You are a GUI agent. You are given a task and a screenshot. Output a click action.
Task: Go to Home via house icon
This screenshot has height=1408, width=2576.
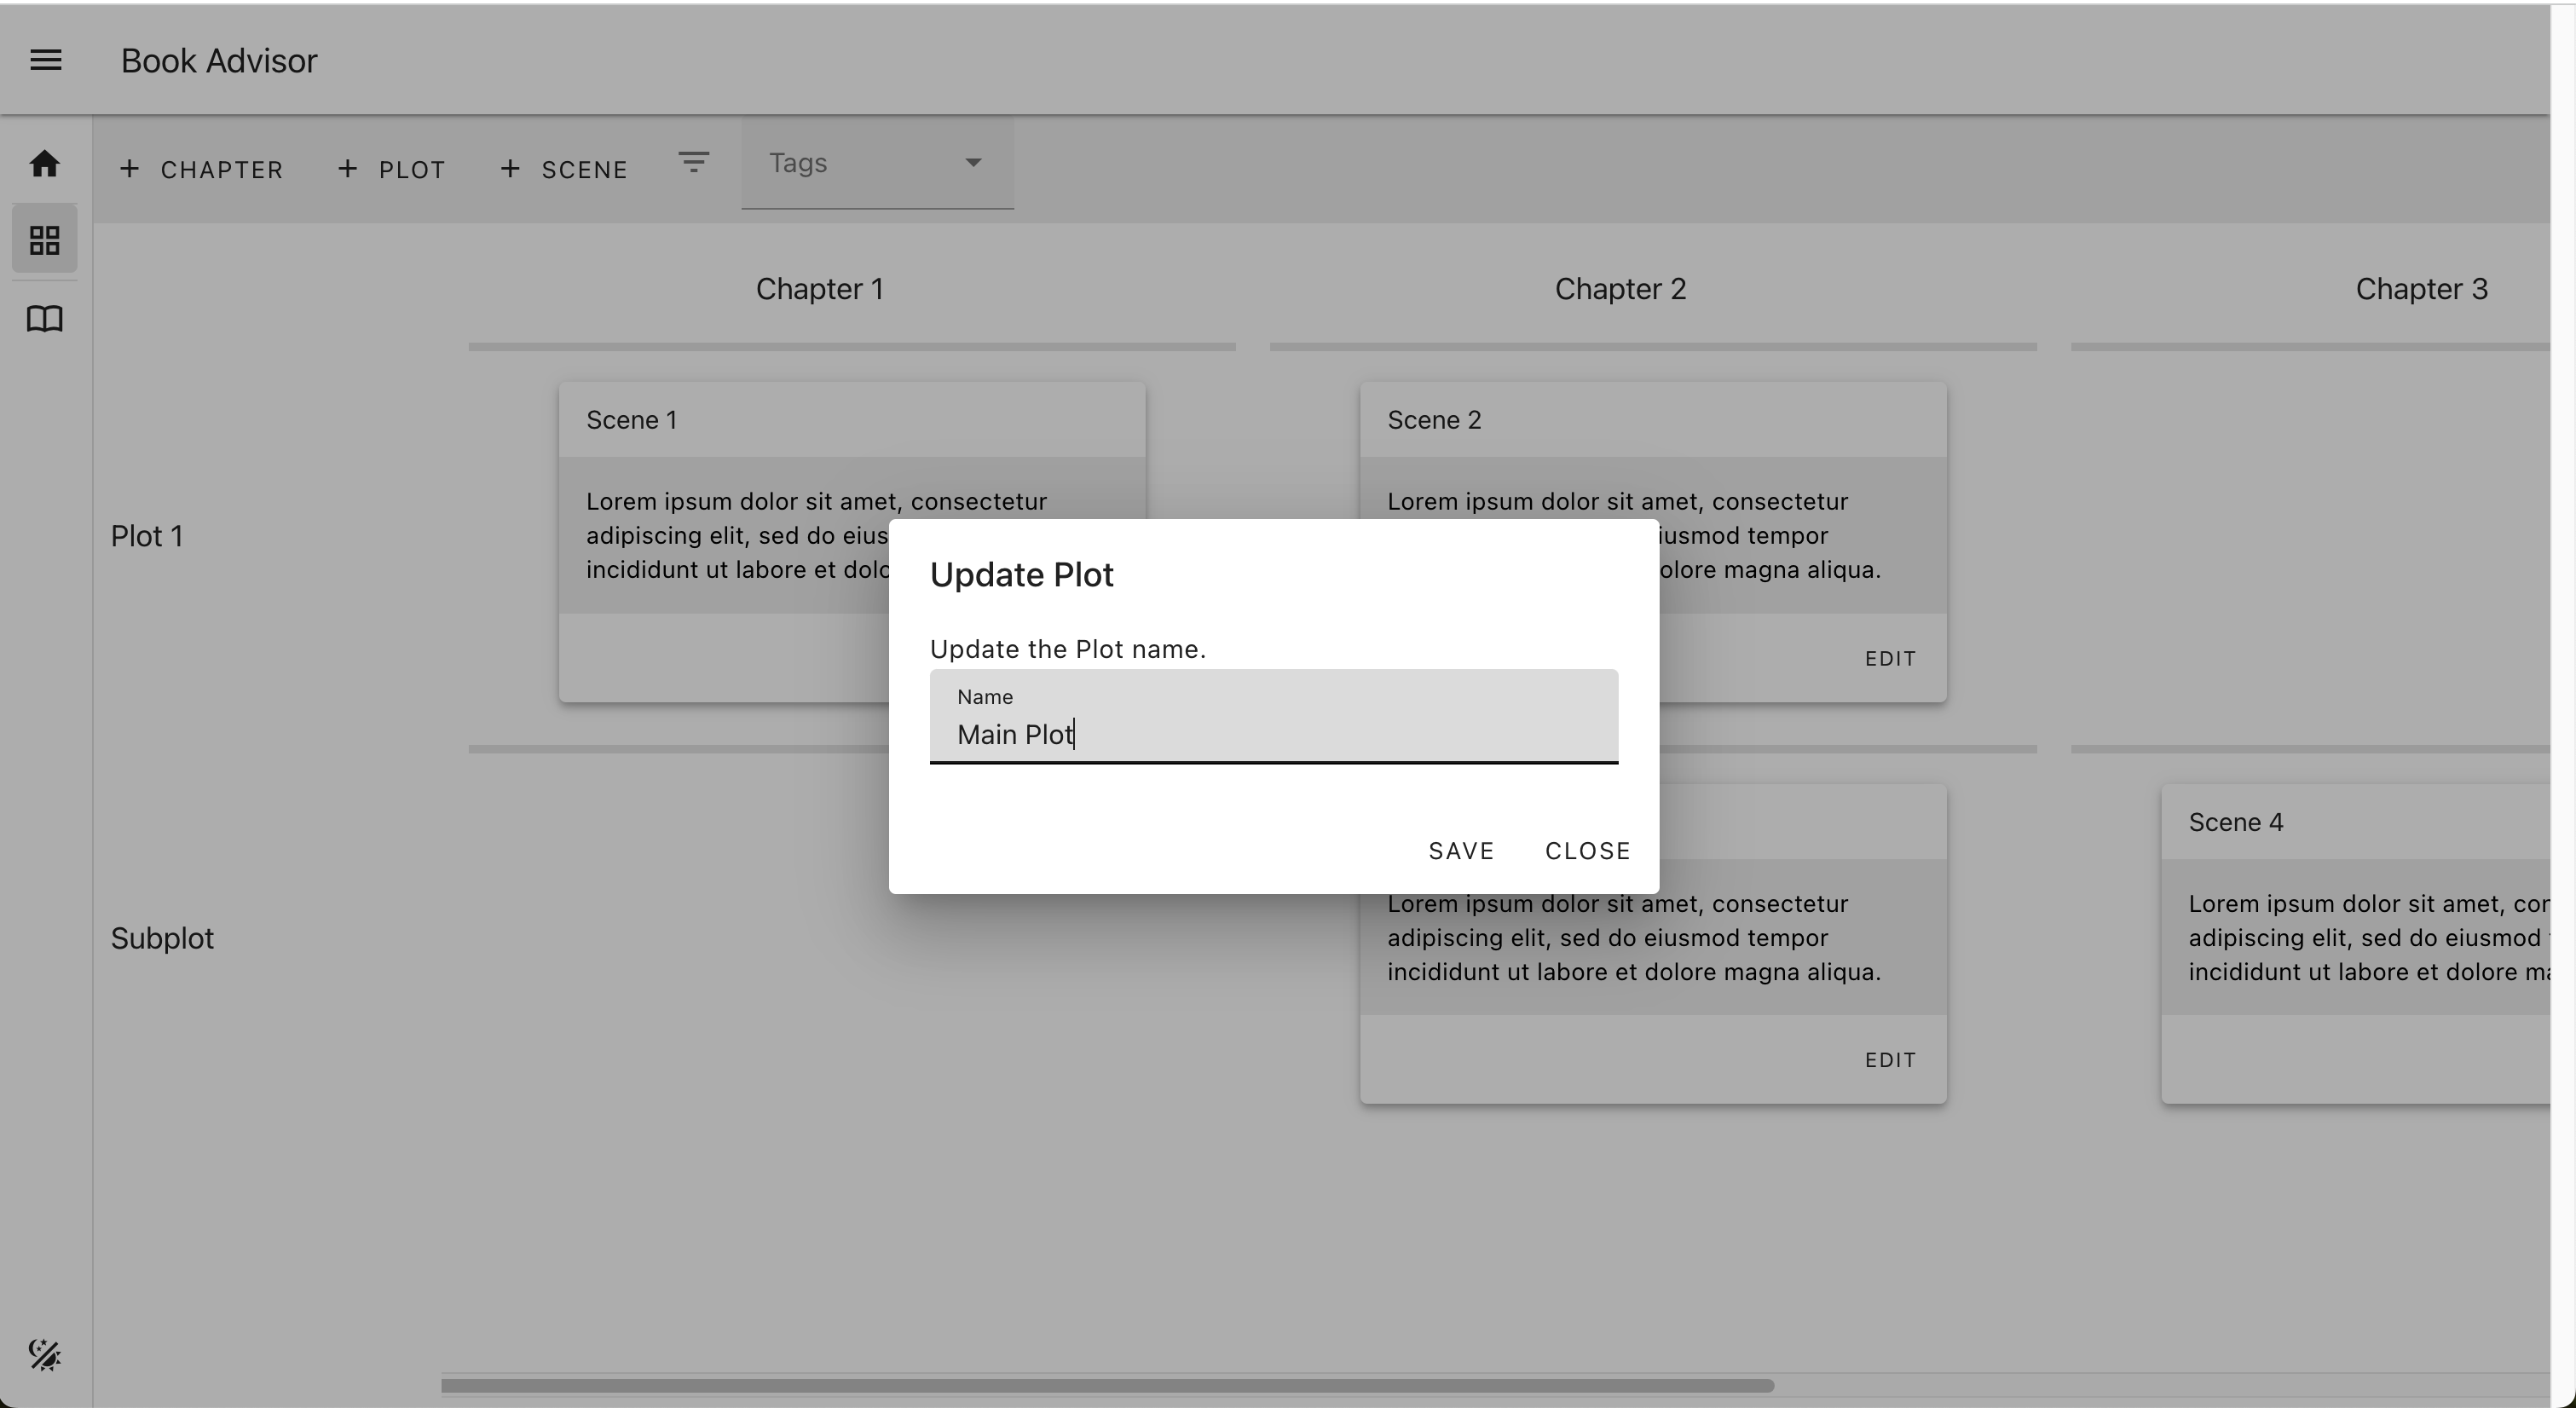click(44, 163)
